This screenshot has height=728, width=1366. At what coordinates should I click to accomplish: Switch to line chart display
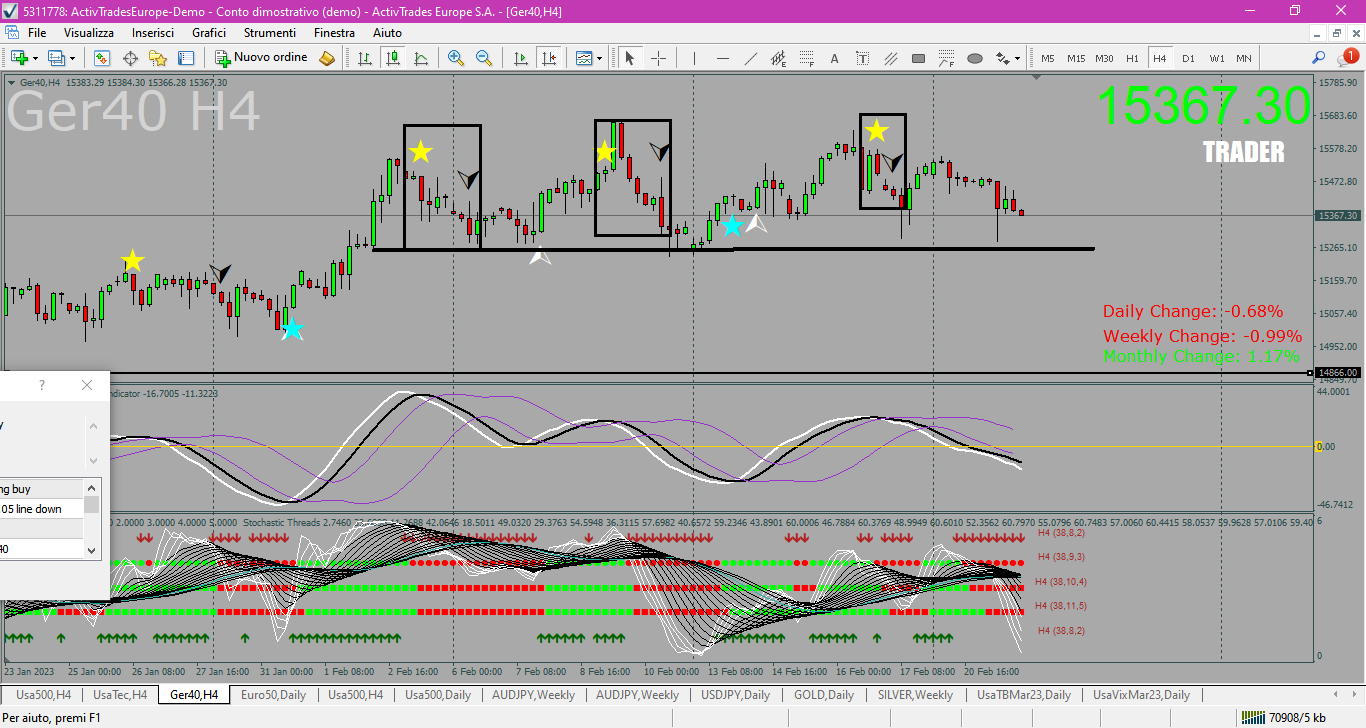coord(422,58)
